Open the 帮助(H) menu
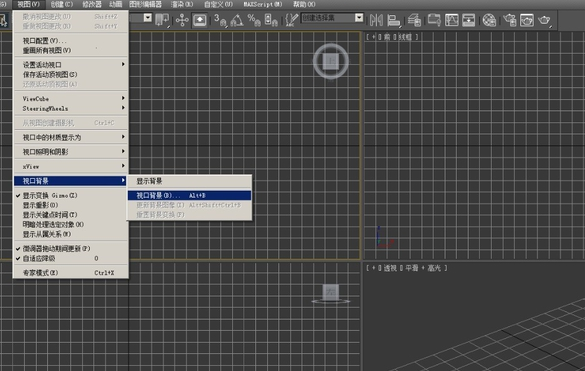Image resolution: width=585 pixels, height=371 pixels. click(304, 4)
